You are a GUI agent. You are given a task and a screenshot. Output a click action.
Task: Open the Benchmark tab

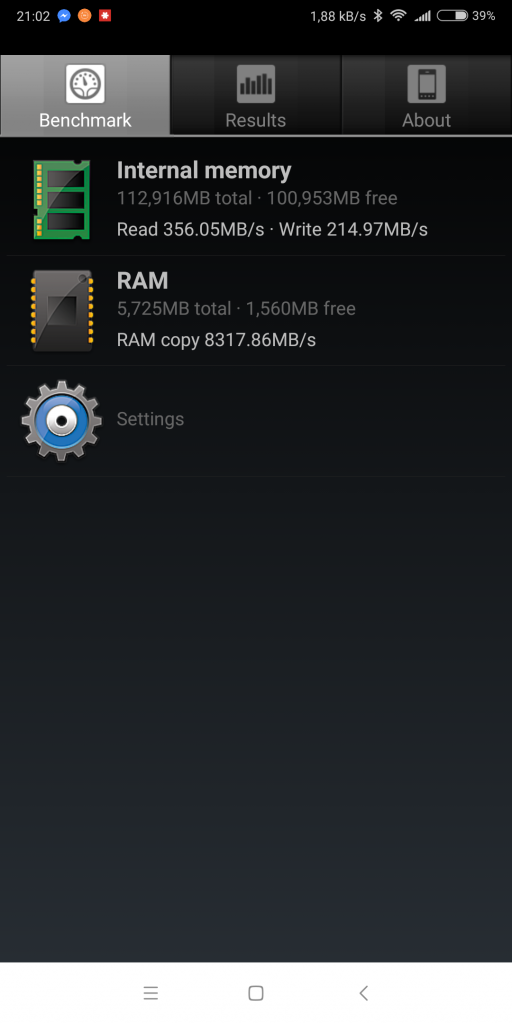[85, 95]
